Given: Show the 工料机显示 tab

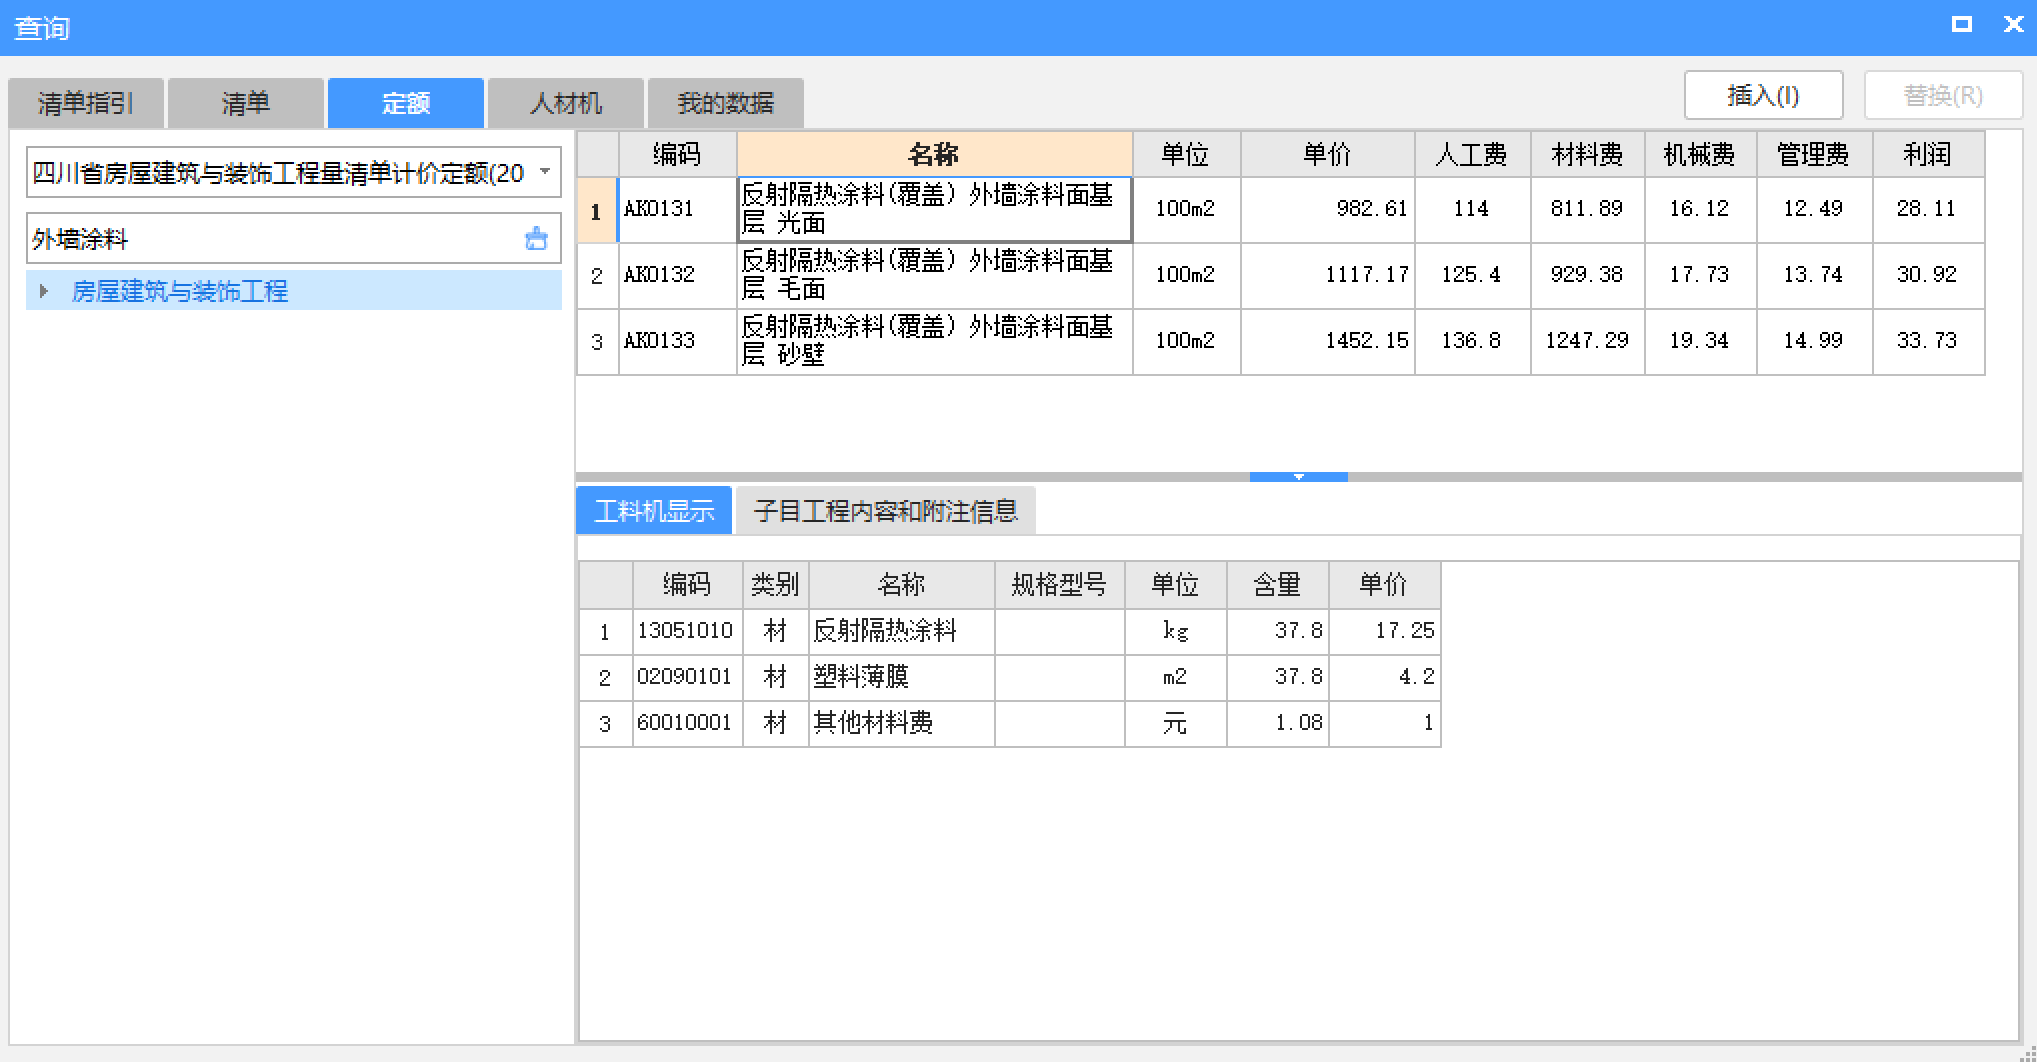Looking at the screenshot, I should [x=654, y=511].
